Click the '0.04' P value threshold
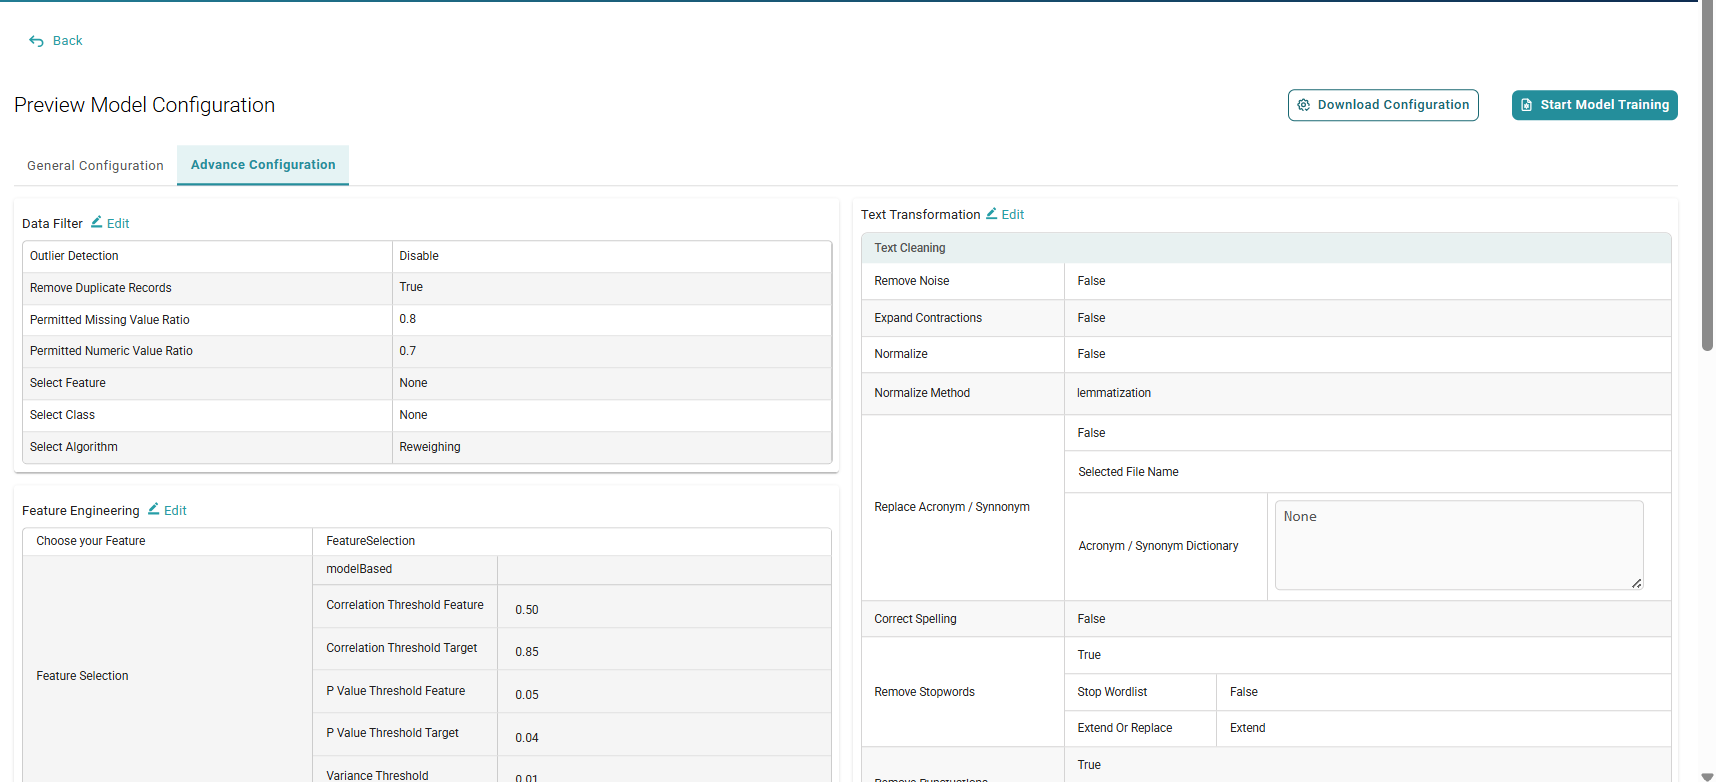 point(527,738)
